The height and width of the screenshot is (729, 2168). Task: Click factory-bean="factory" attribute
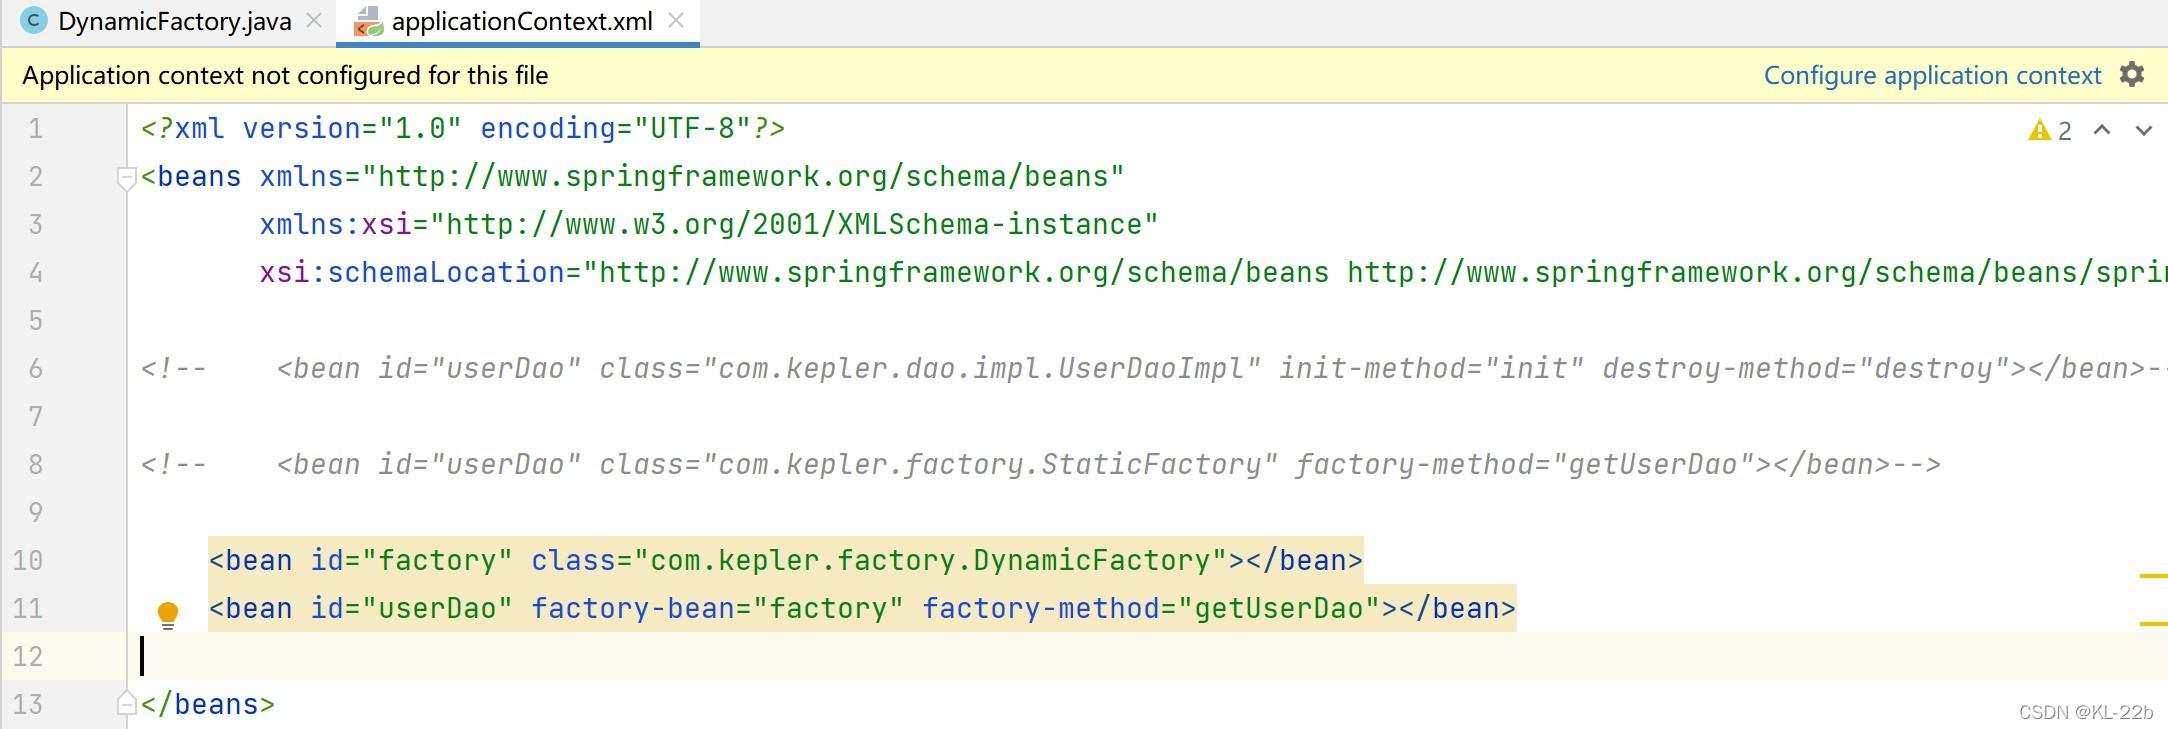717,609
